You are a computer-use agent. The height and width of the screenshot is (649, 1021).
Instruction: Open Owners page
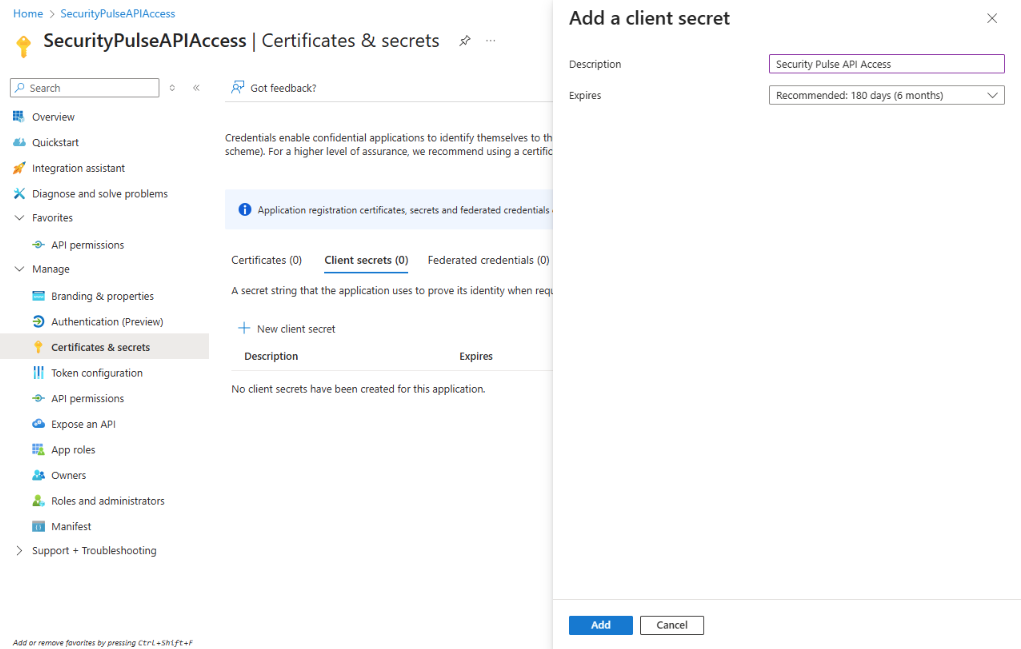coord(68,475)
